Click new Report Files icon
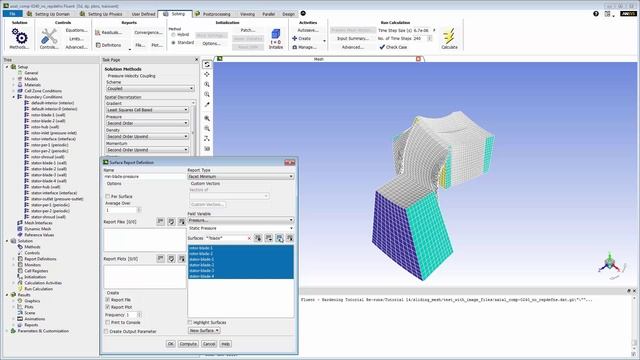 click(x=160, y=222)
